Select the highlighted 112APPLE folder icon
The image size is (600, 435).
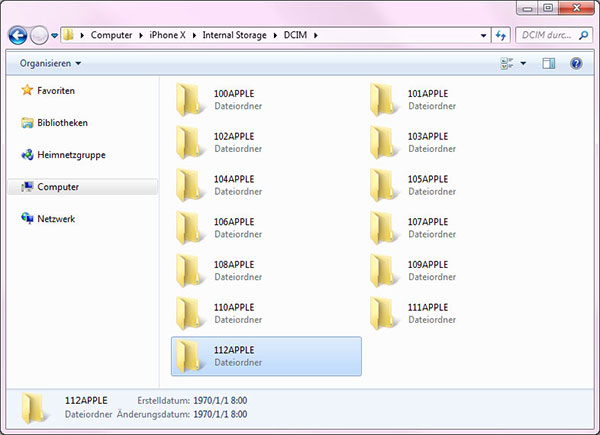click(x=189, y=356)
